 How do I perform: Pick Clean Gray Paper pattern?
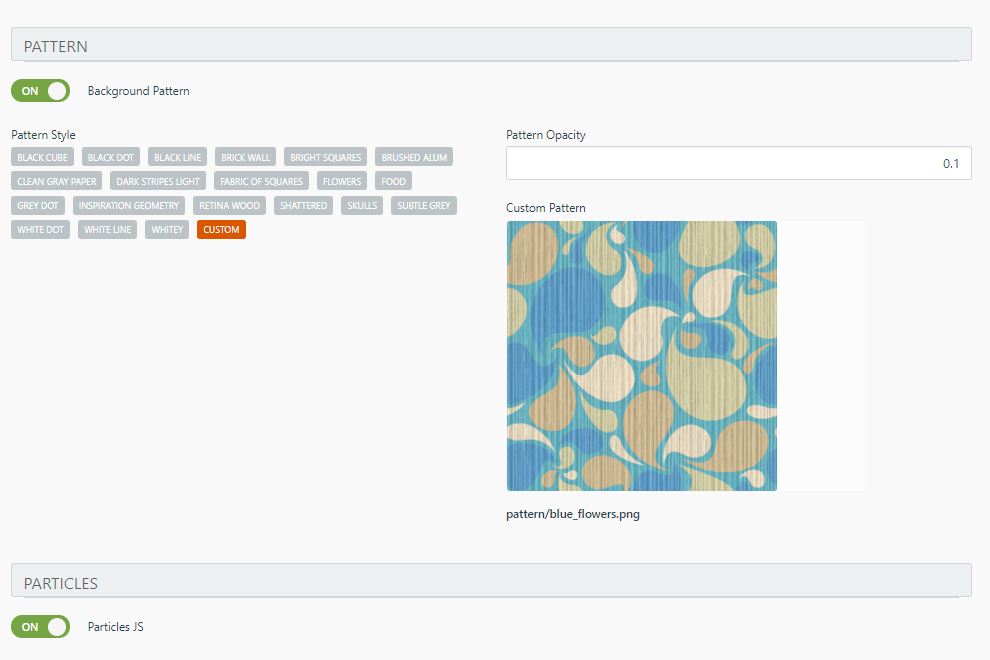57,181
